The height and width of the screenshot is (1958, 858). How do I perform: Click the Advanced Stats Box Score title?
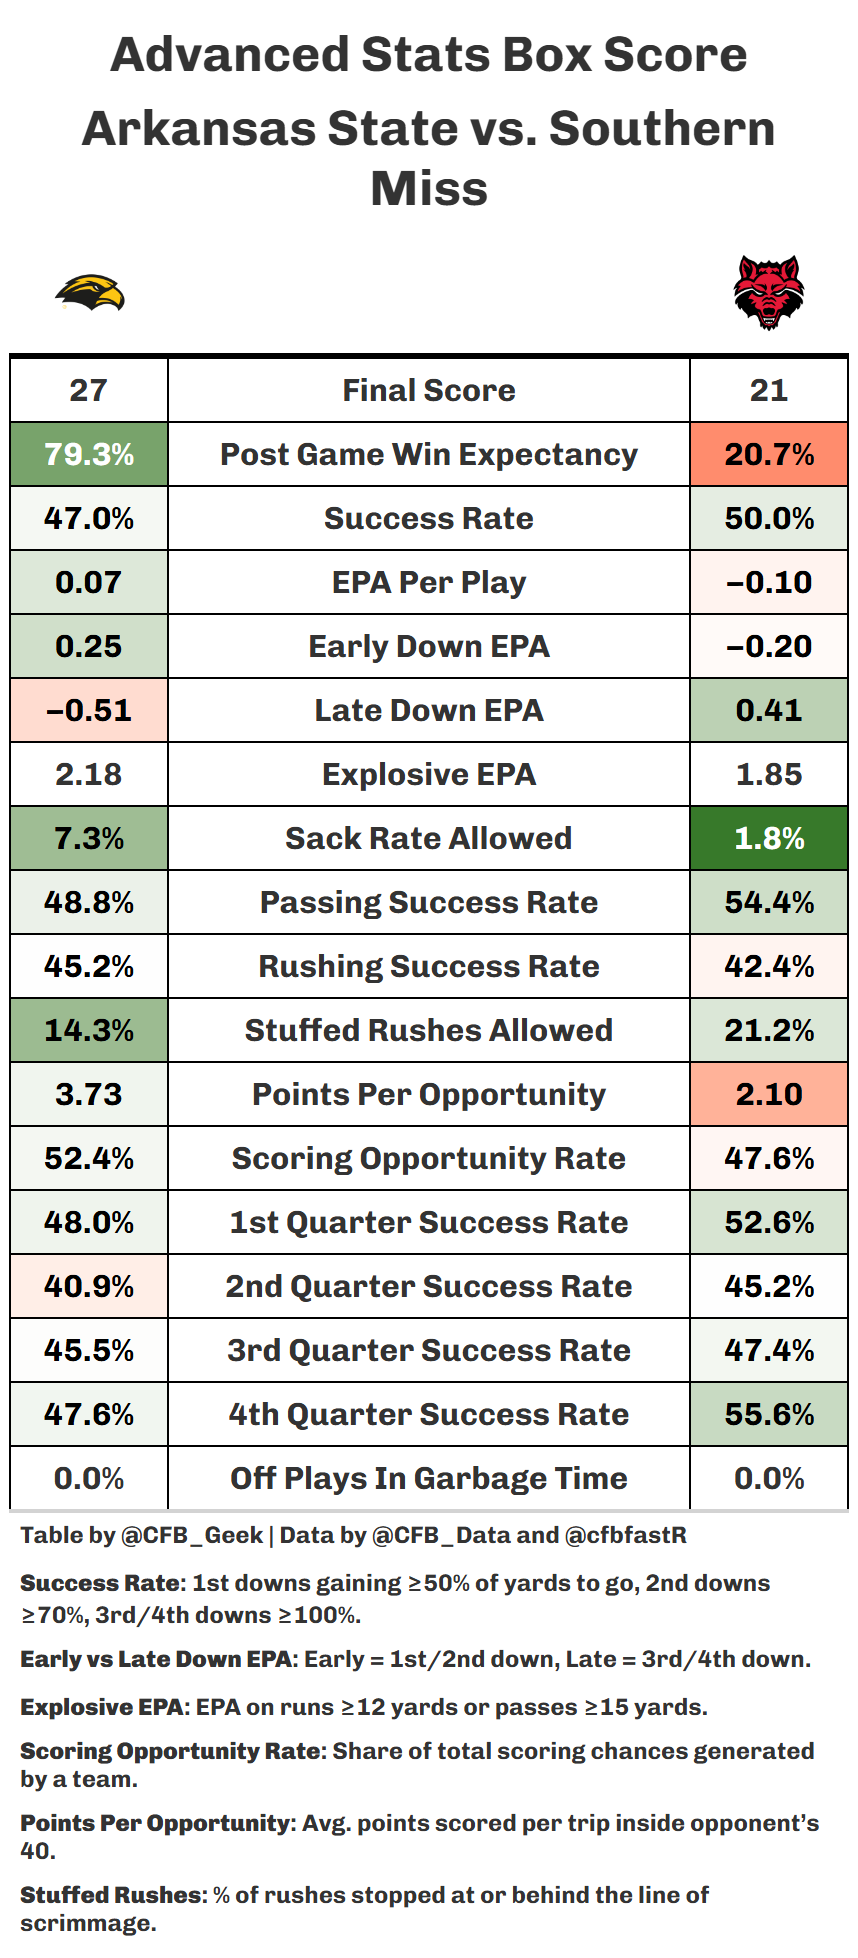[x=428, y=54]
